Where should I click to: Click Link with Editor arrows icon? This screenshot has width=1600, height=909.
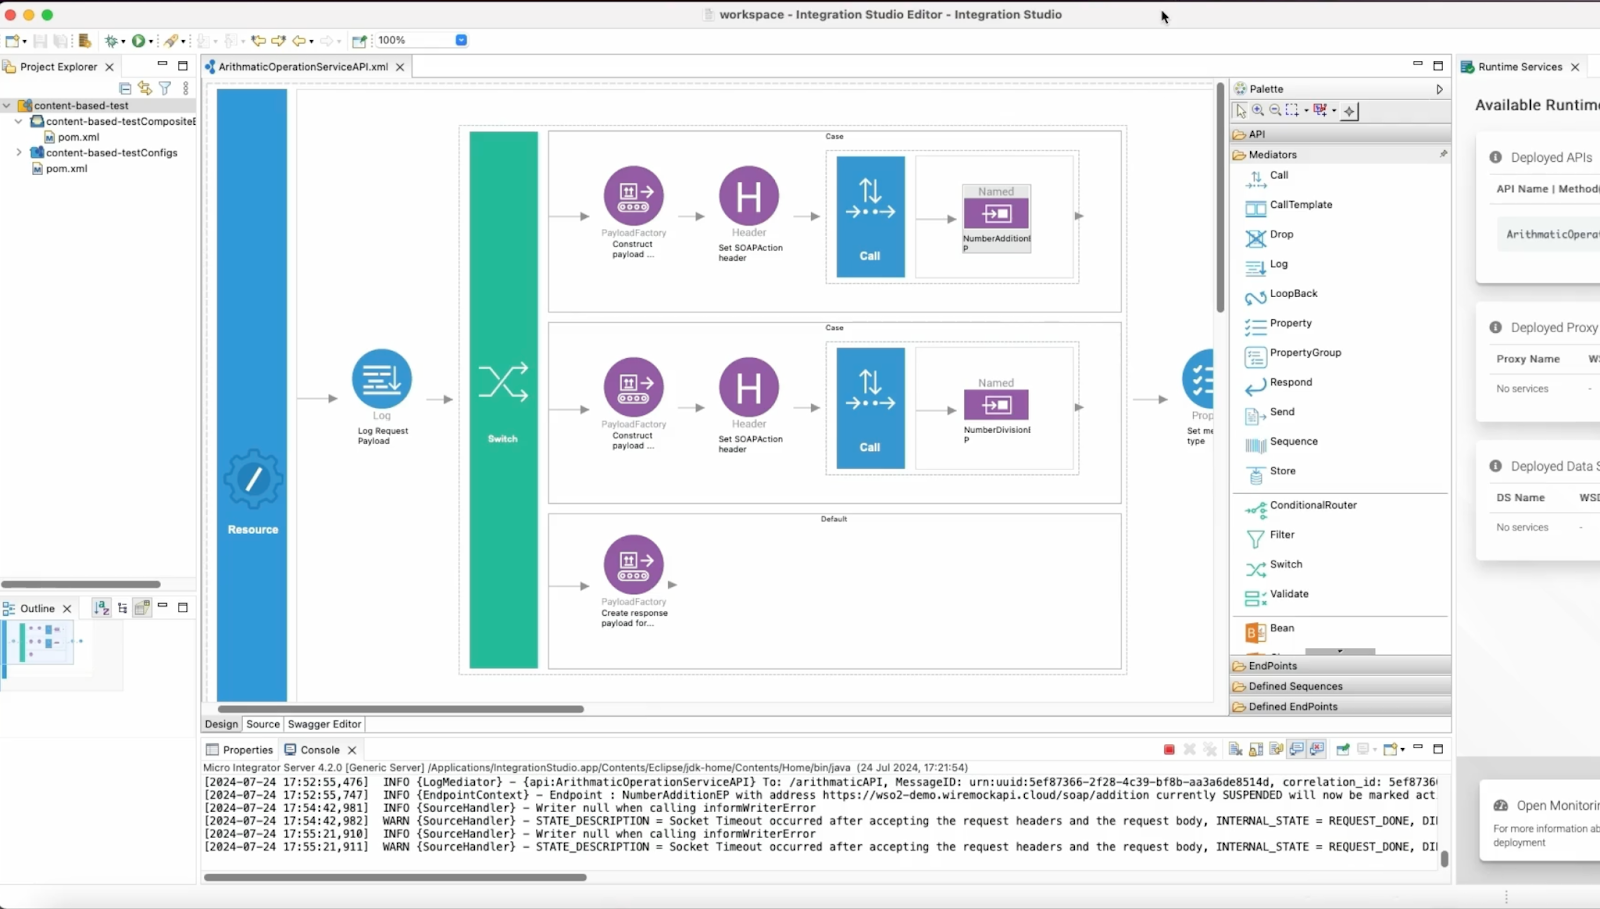pyautogui.click(x=145, y=89)
